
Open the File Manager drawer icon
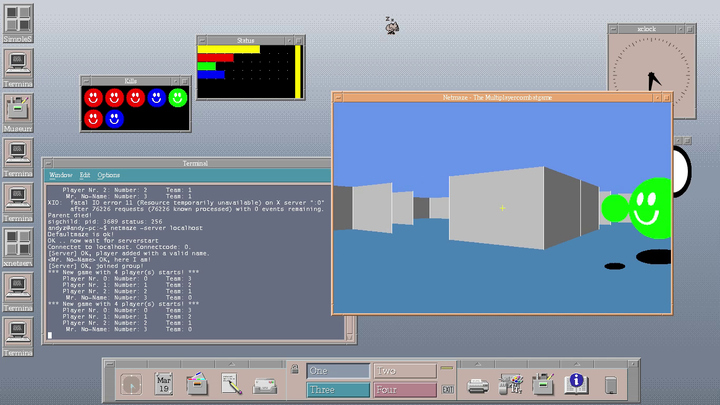click(x=198, y=382)
